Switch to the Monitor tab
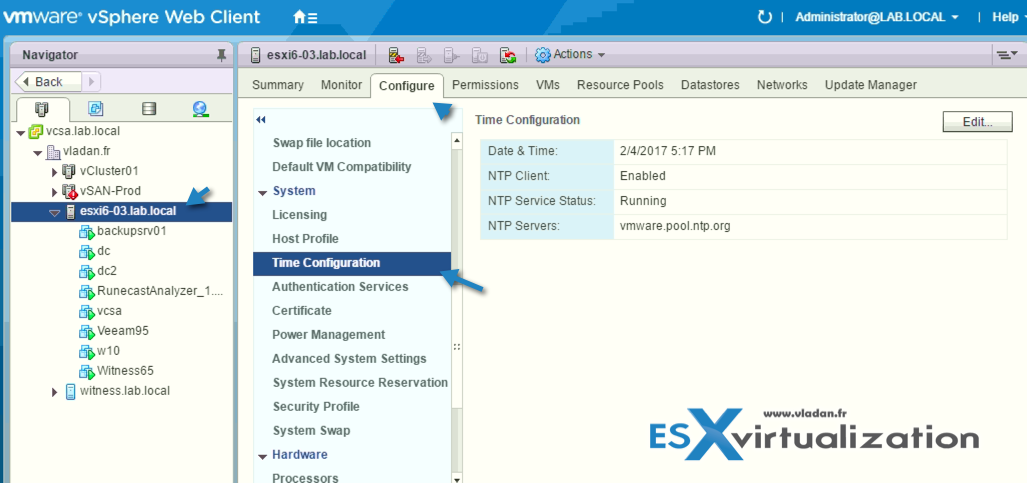This screenshot has width=1027, height=483. click(x=341, y=85)
